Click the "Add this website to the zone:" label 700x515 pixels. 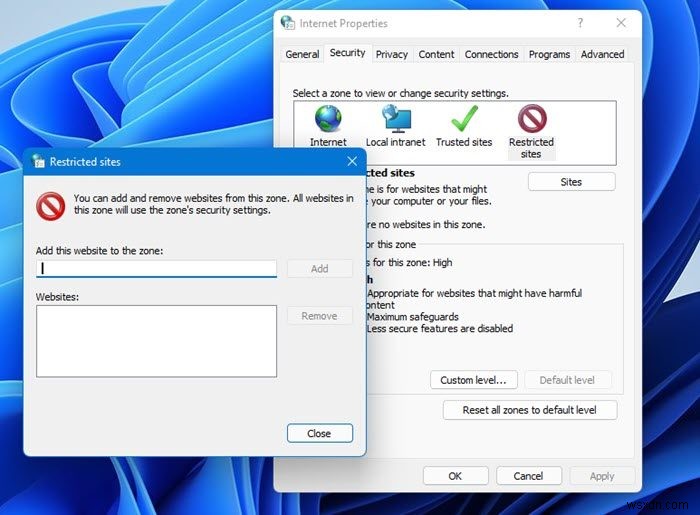click(100, 251)
